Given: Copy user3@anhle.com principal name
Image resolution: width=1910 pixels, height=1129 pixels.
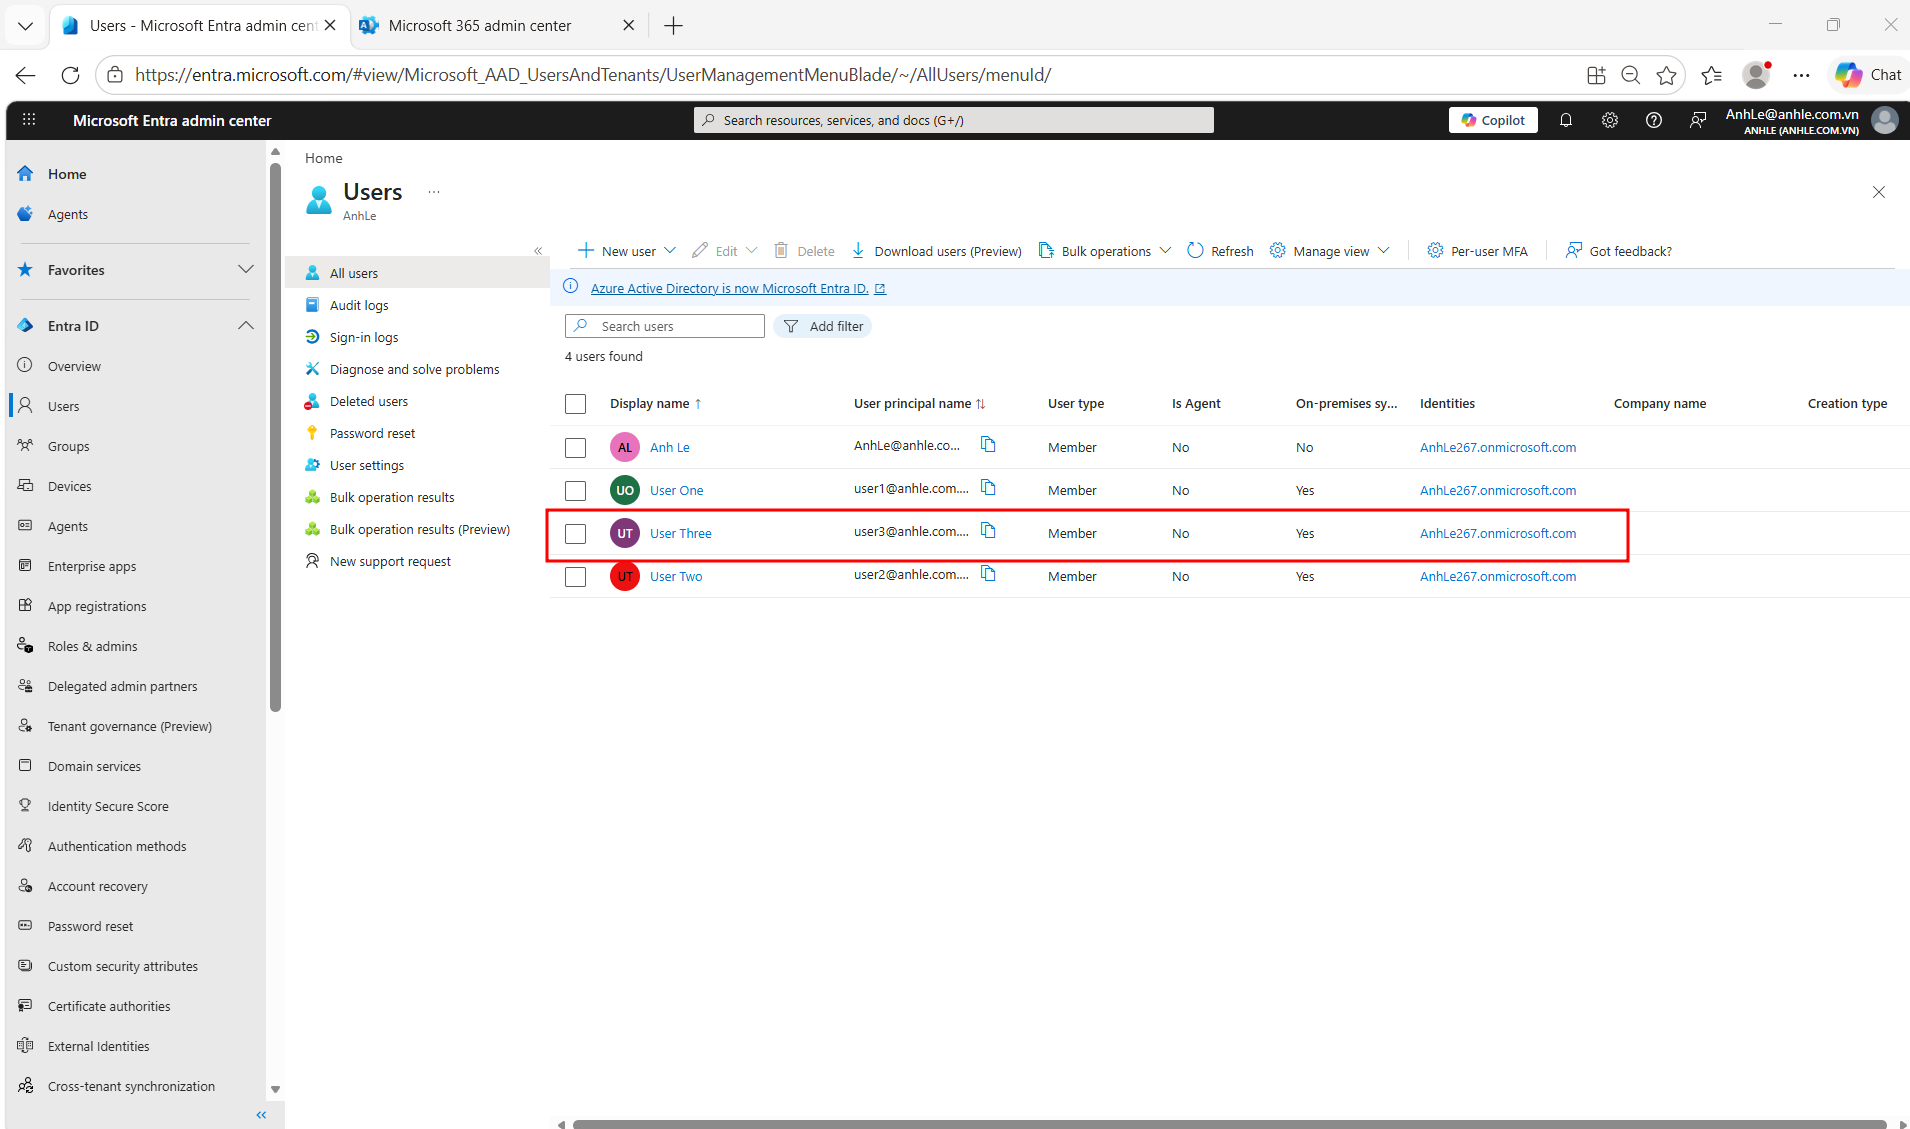Looking at the screenshot, I should tap(988, 531).
